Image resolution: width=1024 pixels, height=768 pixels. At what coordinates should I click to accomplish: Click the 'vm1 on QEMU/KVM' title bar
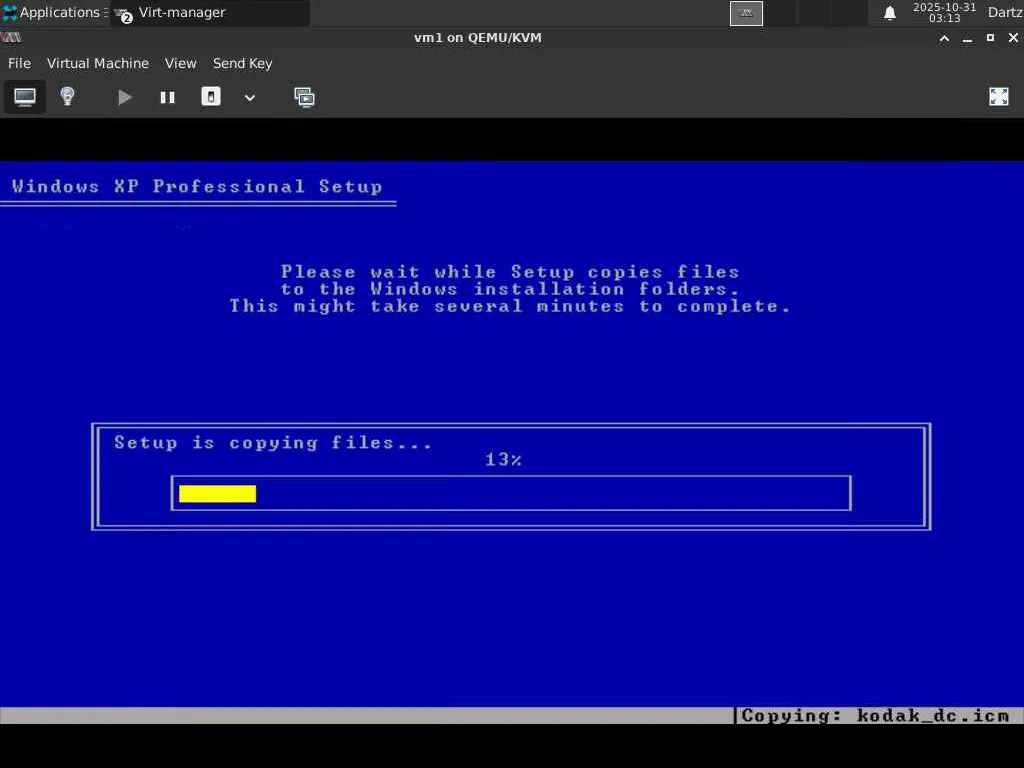click(x=477, y=38)
